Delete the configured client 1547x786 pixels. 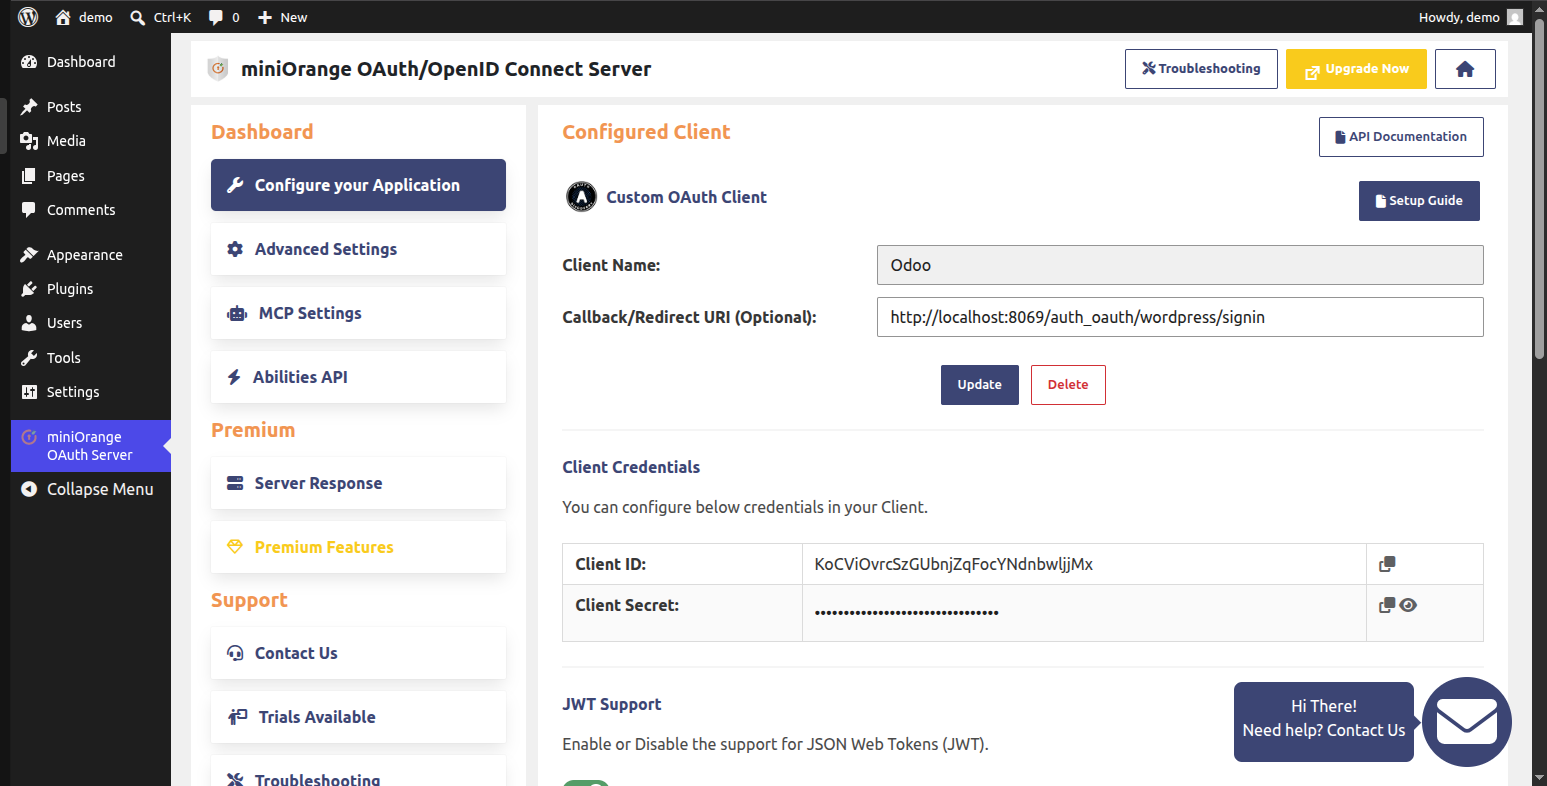click(x=1068, y=385)
